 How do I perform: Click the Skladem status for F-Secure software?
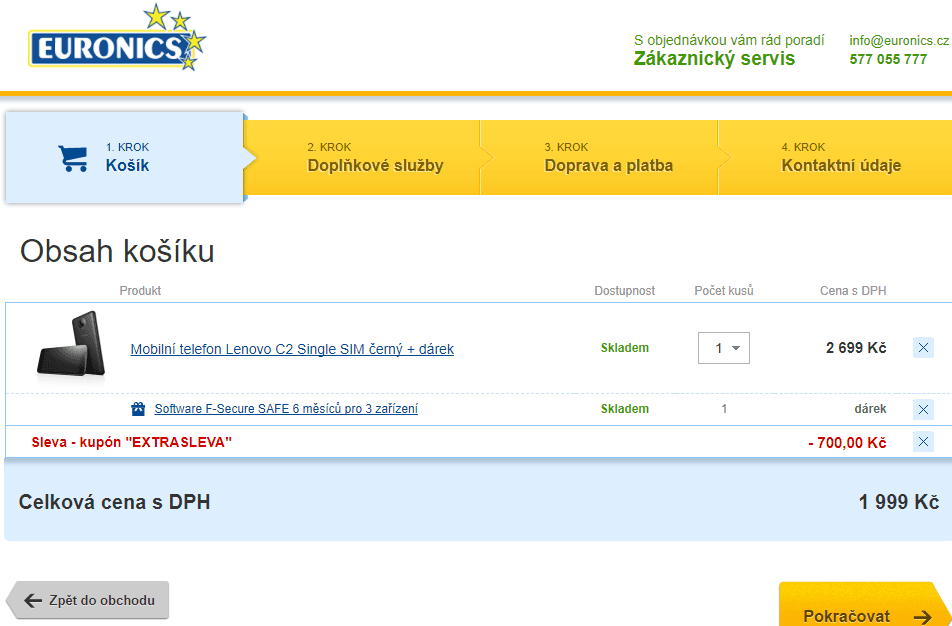[625, 409]
